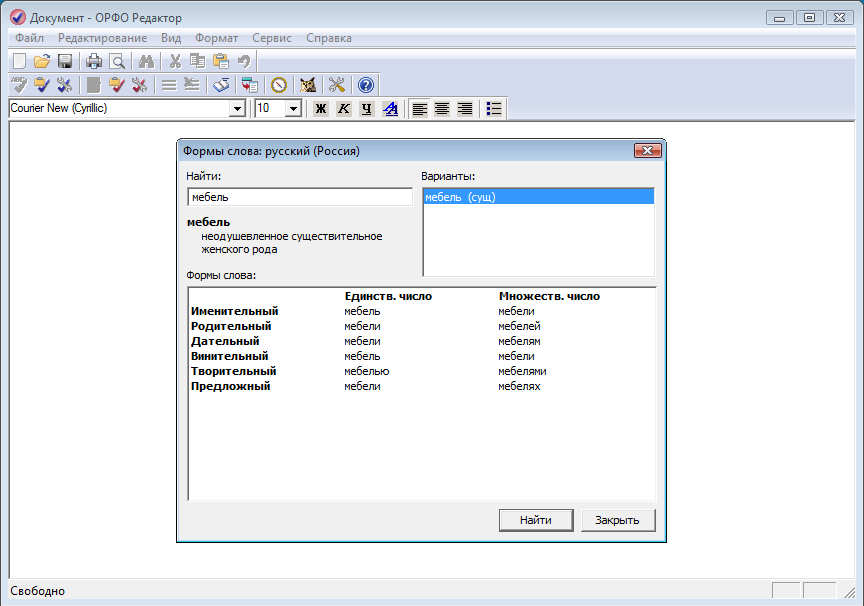Screen dimensions: 864x606
Task: Toggle italic formatting with the К button
Action: point(344,109)
